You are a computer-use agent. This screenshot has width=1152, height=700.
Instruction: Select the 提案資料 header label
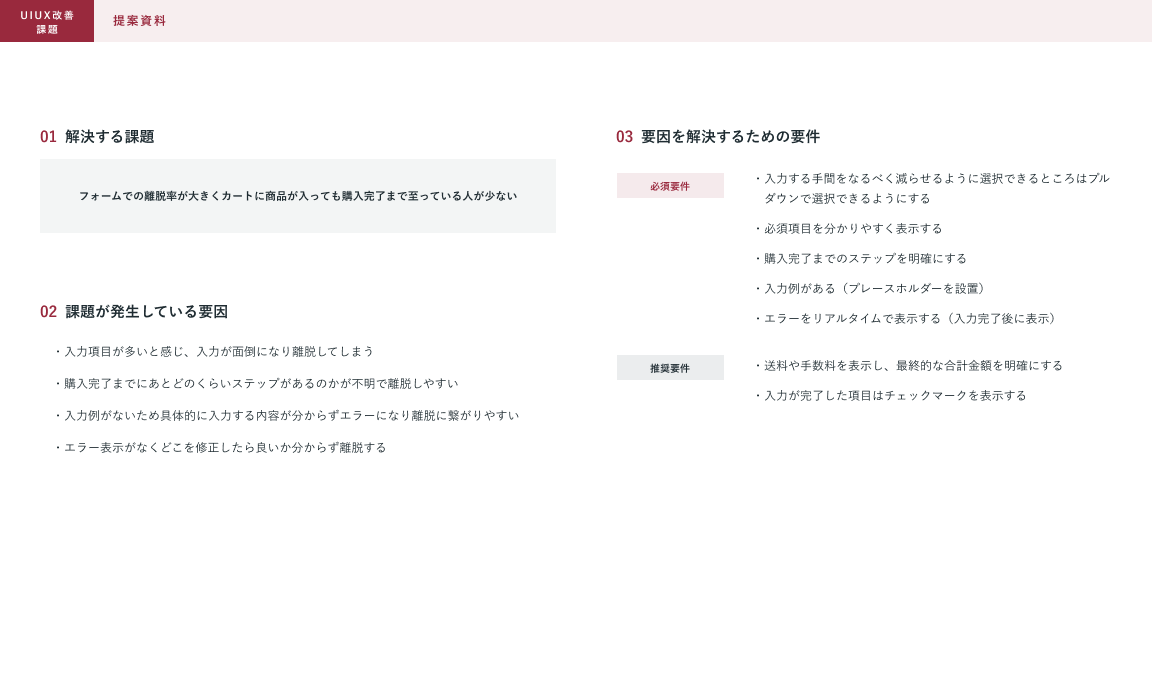coord(139,21)
